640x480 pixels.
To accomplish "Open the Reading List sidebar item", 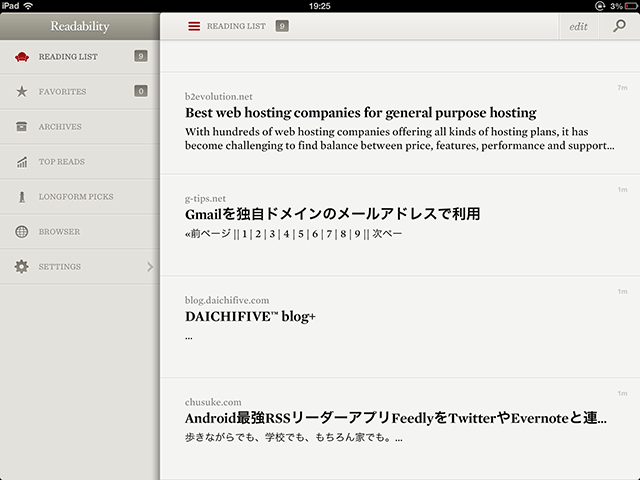I will tap(80, 57).
